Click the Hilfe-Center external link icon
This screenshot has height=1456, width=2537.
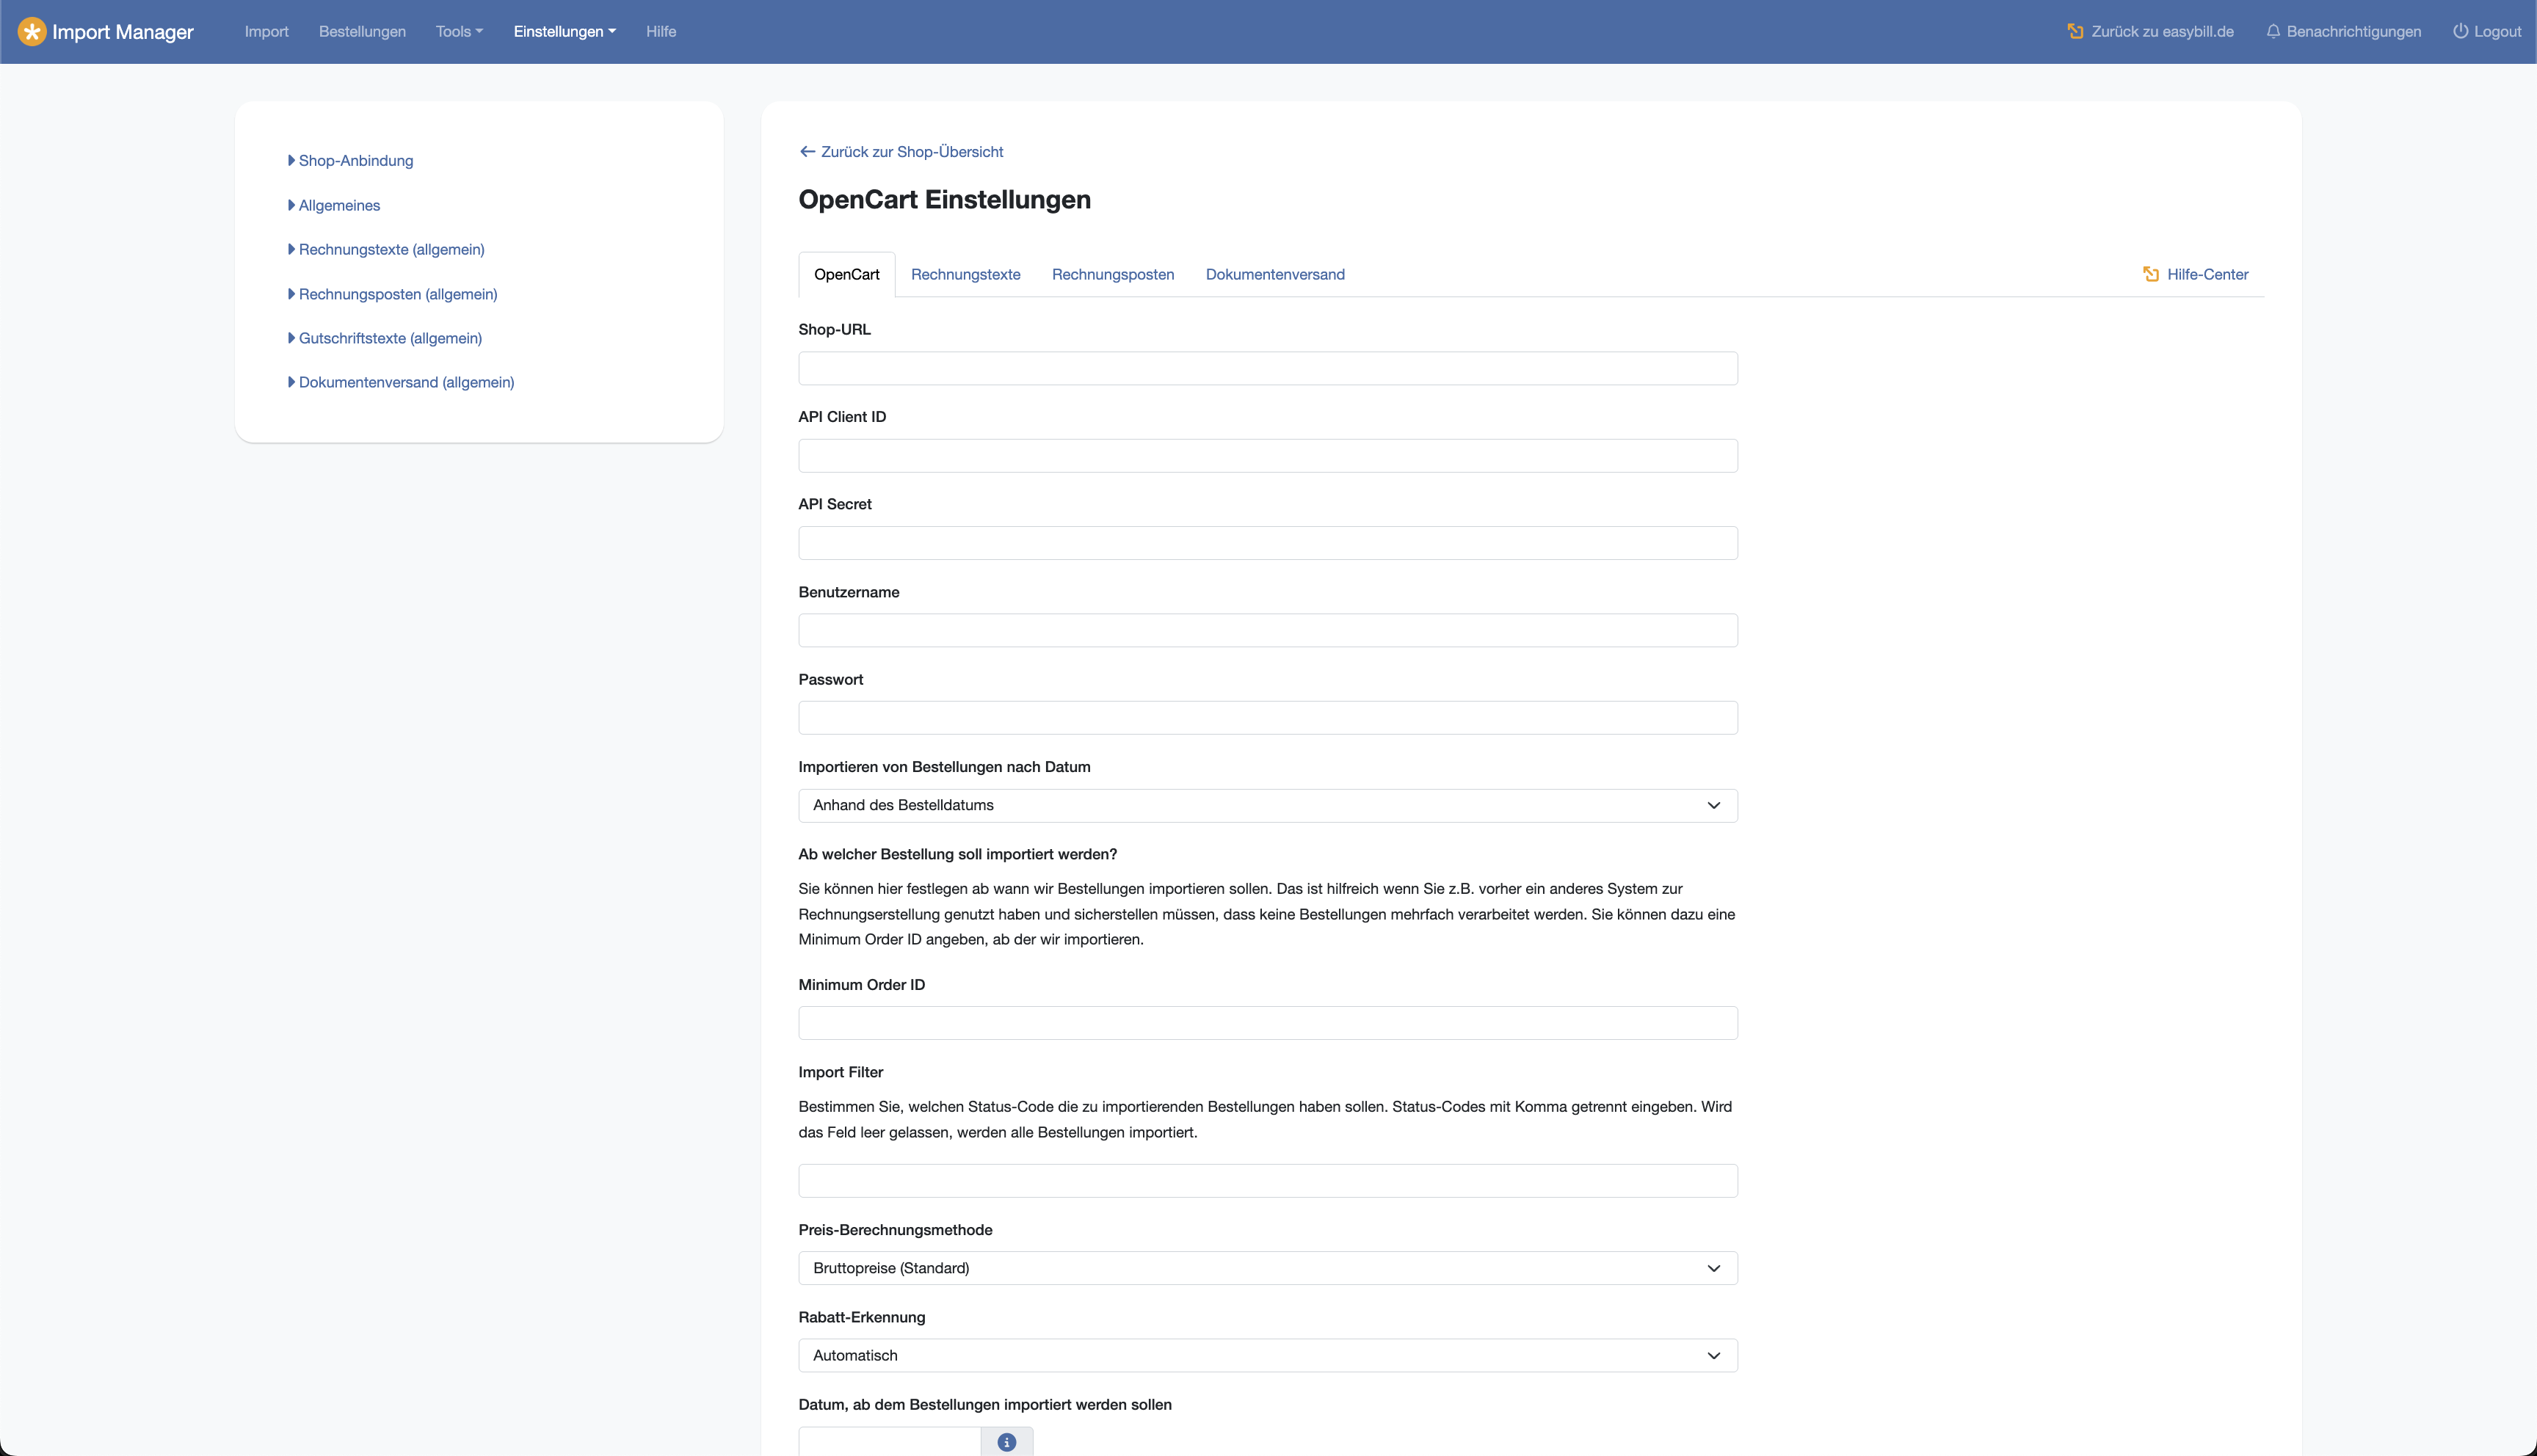(x=2151, y=274)
